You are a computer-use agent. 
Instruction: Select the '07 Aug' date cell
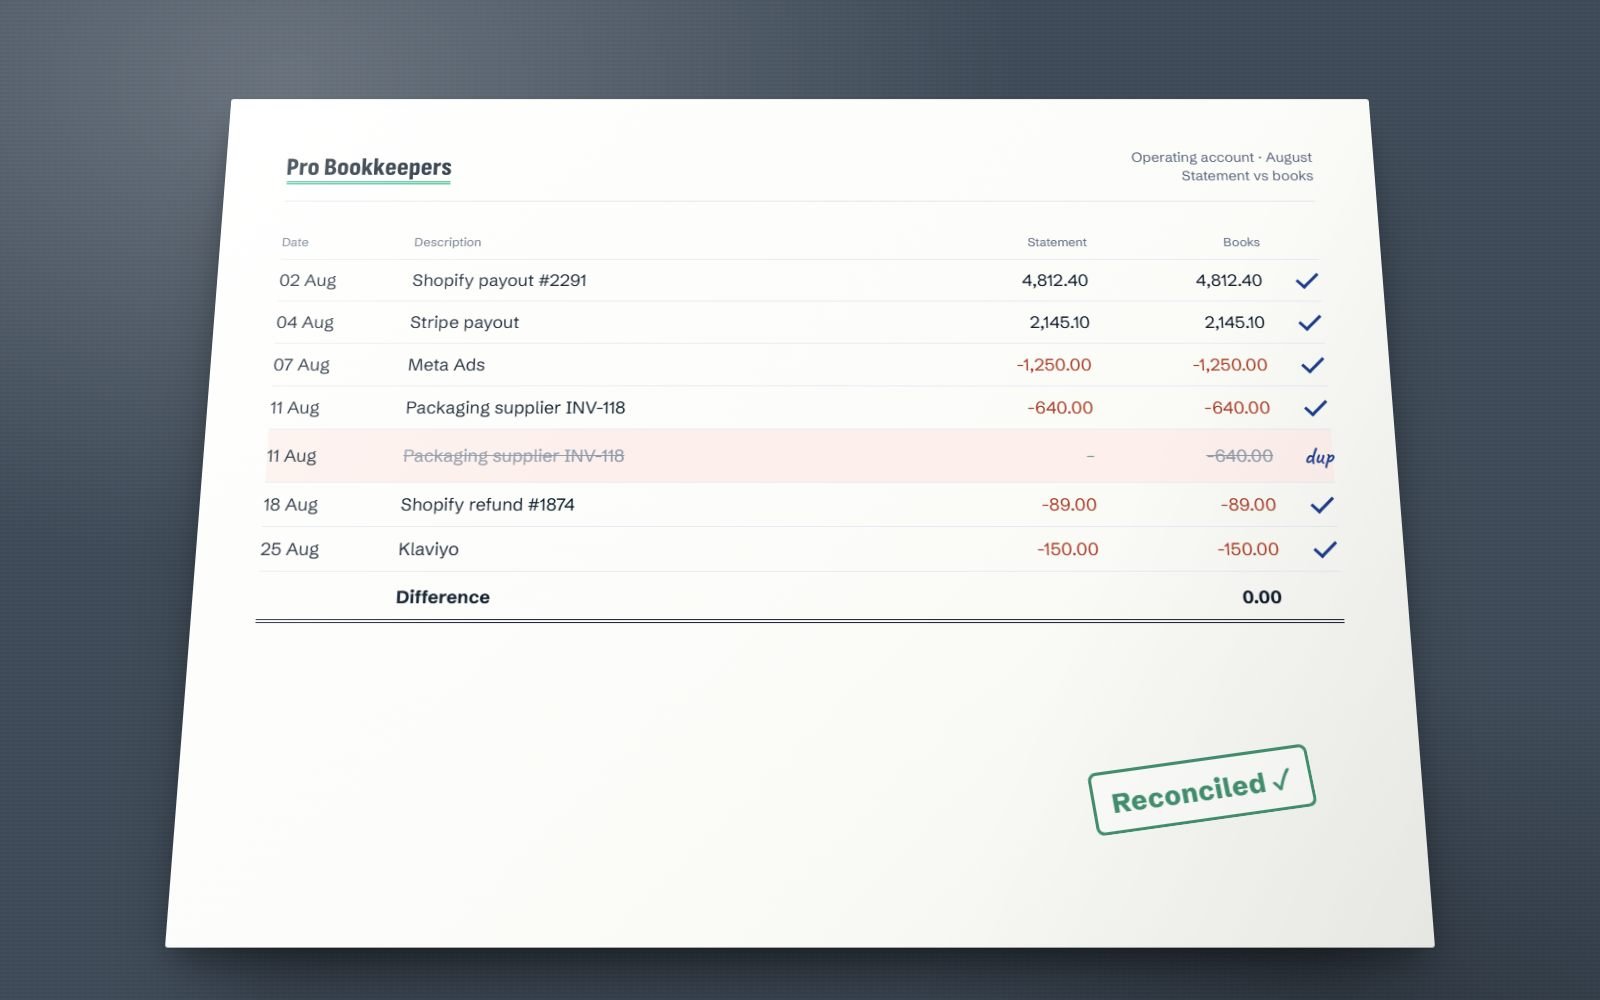coord(301,365)
